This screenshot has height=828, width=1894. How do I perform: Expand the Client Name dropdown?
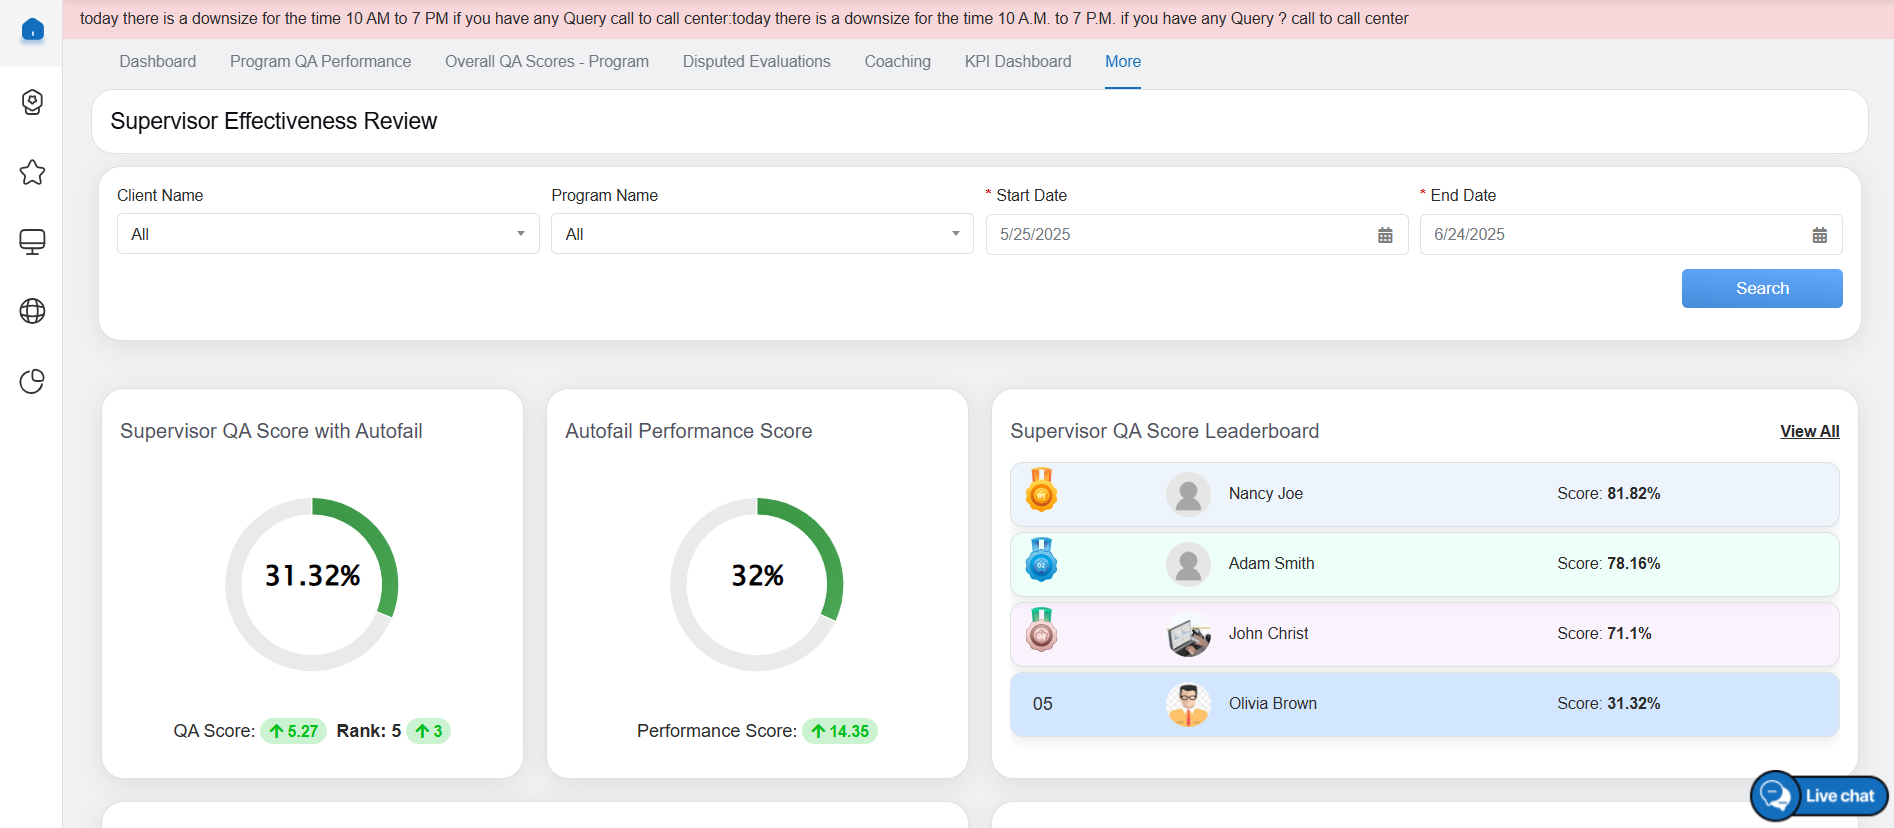pyautogui.click(x=328, y=234)
